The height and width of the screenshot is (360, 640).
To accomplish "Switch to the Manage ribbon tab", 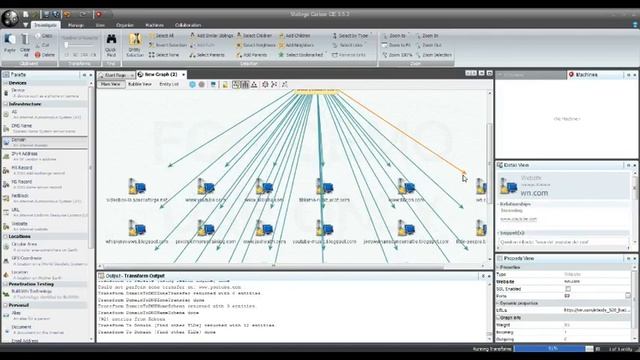I will click(x=76, y=25).
